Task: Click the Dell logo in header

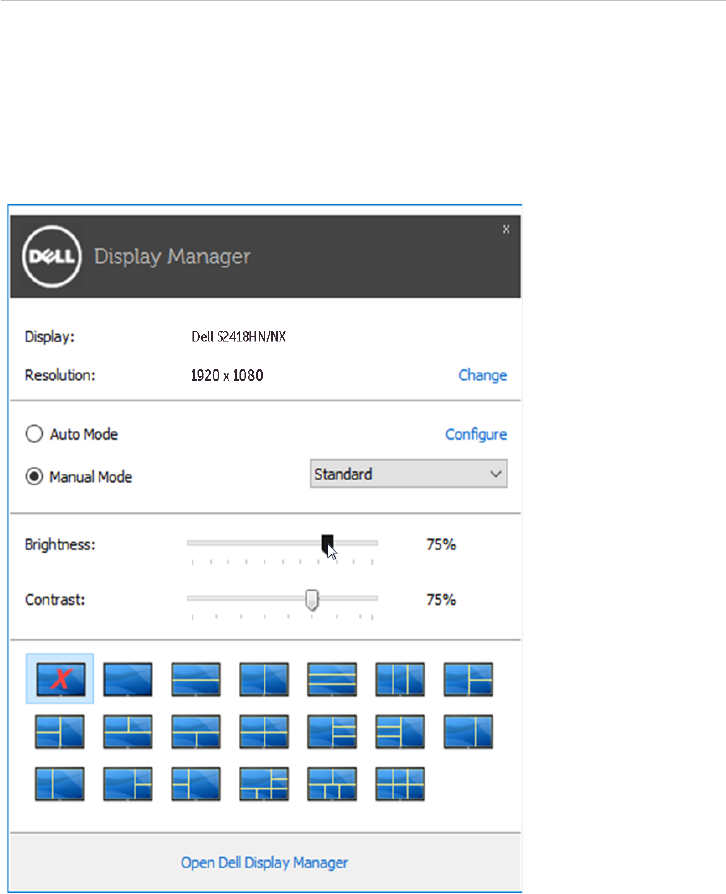Action: (x=52, y=256)
